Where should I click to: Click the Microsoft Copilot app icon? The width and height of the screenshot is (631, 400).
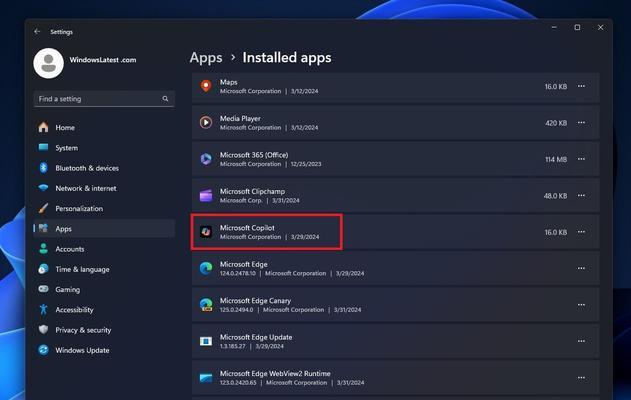[206, 232]
